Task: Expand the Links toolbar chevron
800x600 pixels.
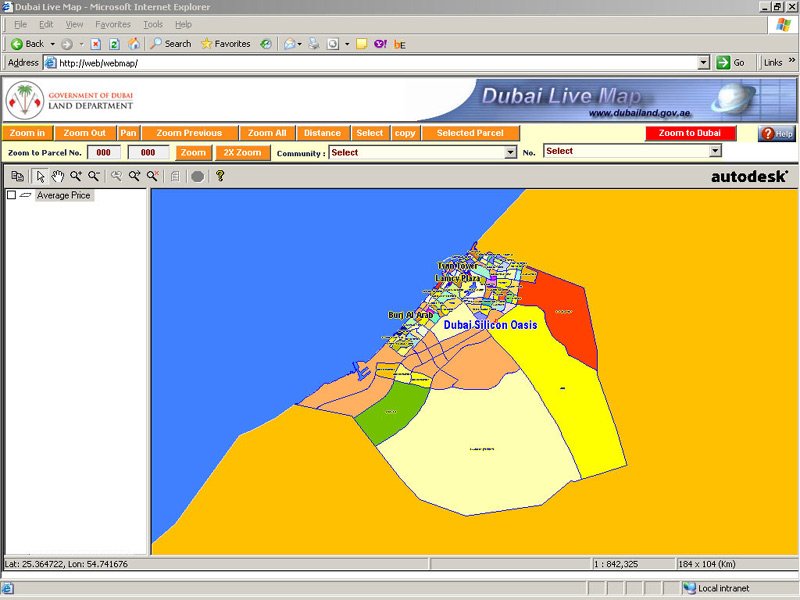Action: click(792, 60)
